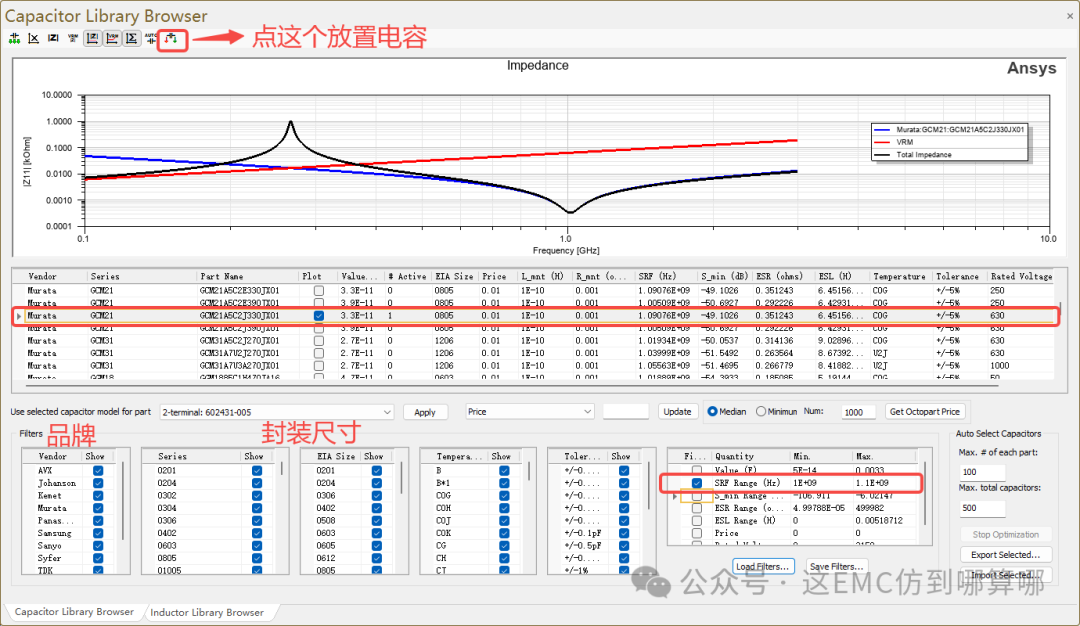
Task: Click the place capacitor icon with red and green arrows
Action: point(171,39)
